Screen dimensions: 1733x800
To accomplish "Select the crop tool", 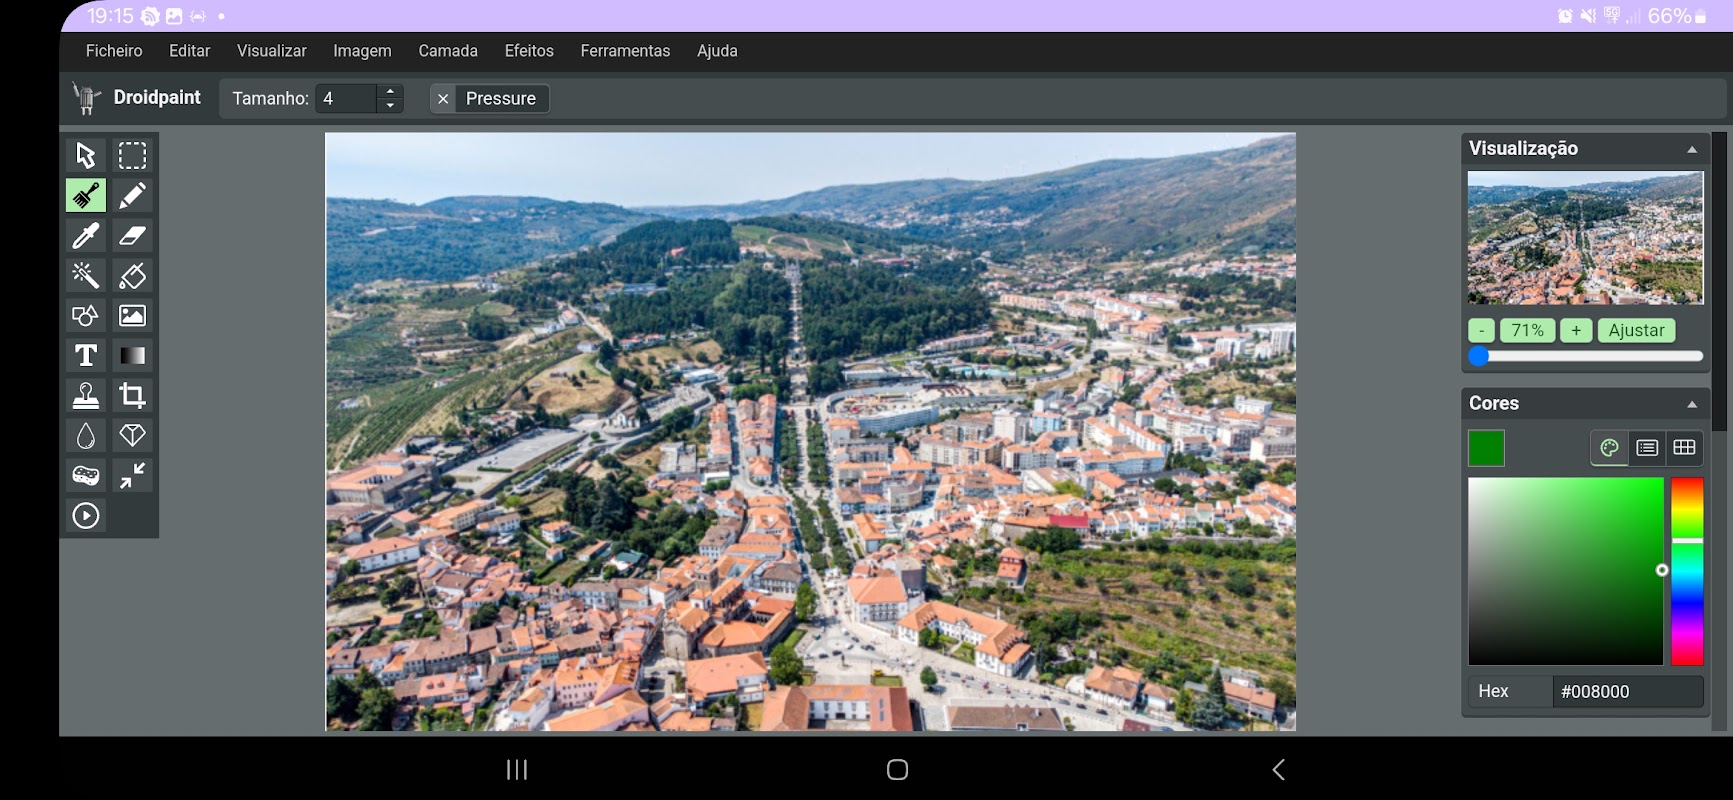I will point(132,395).
